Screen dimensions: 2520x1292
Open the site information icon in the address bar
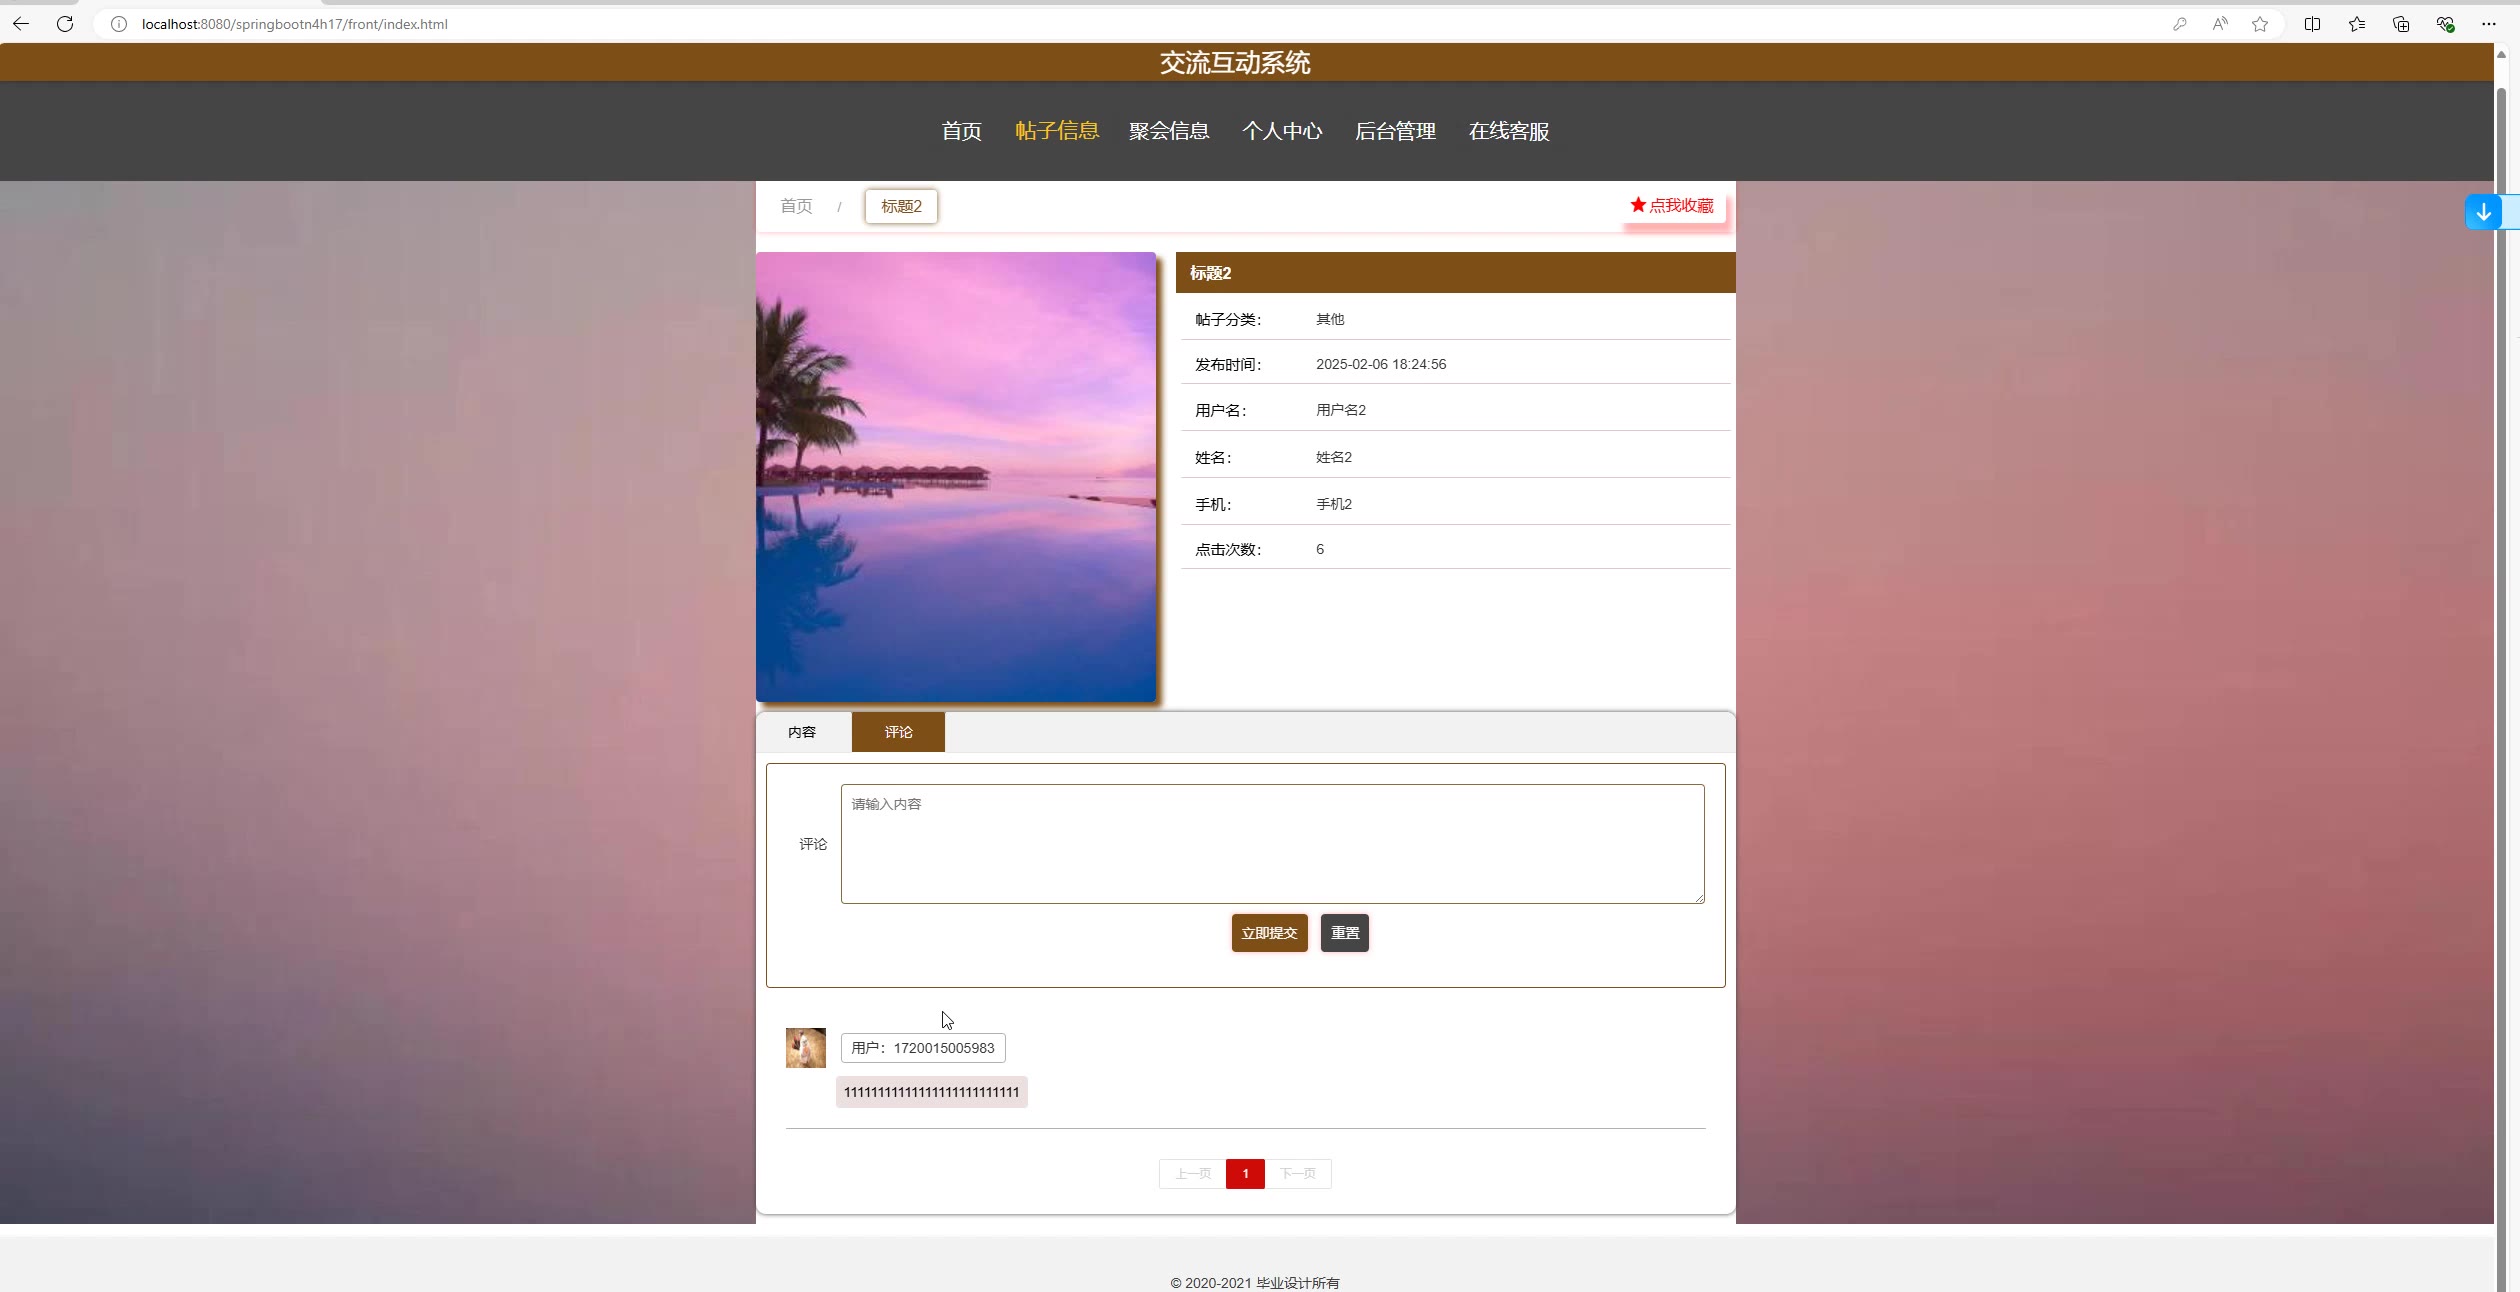118,24
